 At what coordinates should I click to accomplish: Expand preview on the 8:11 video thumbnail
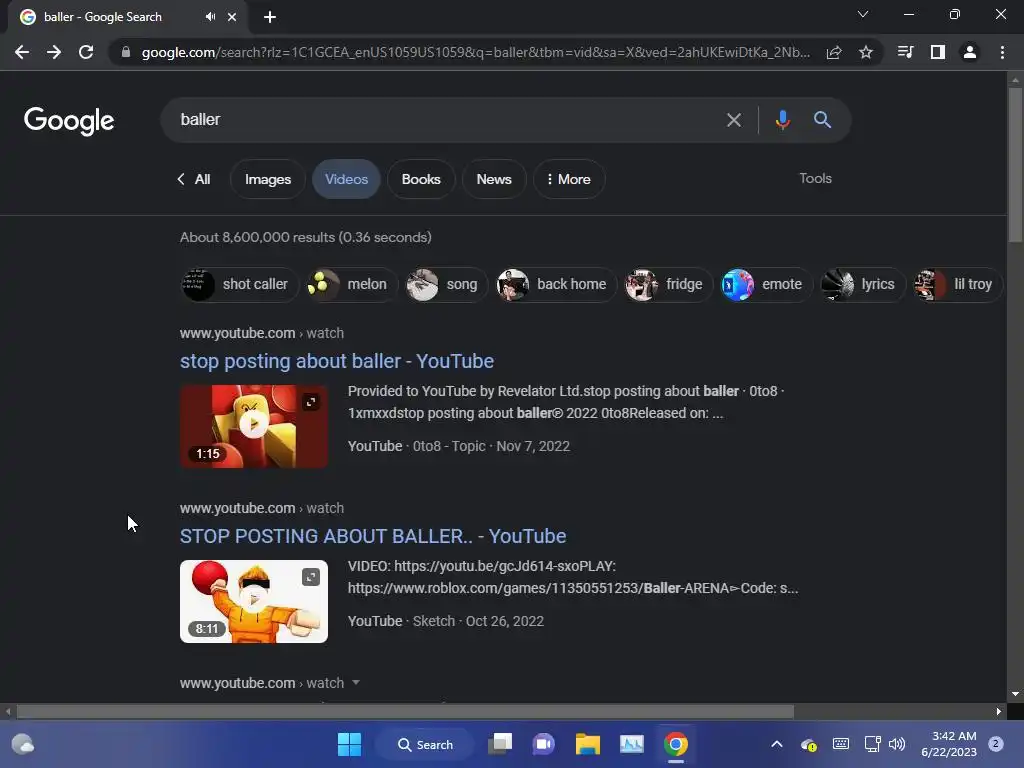pos(311,577)
